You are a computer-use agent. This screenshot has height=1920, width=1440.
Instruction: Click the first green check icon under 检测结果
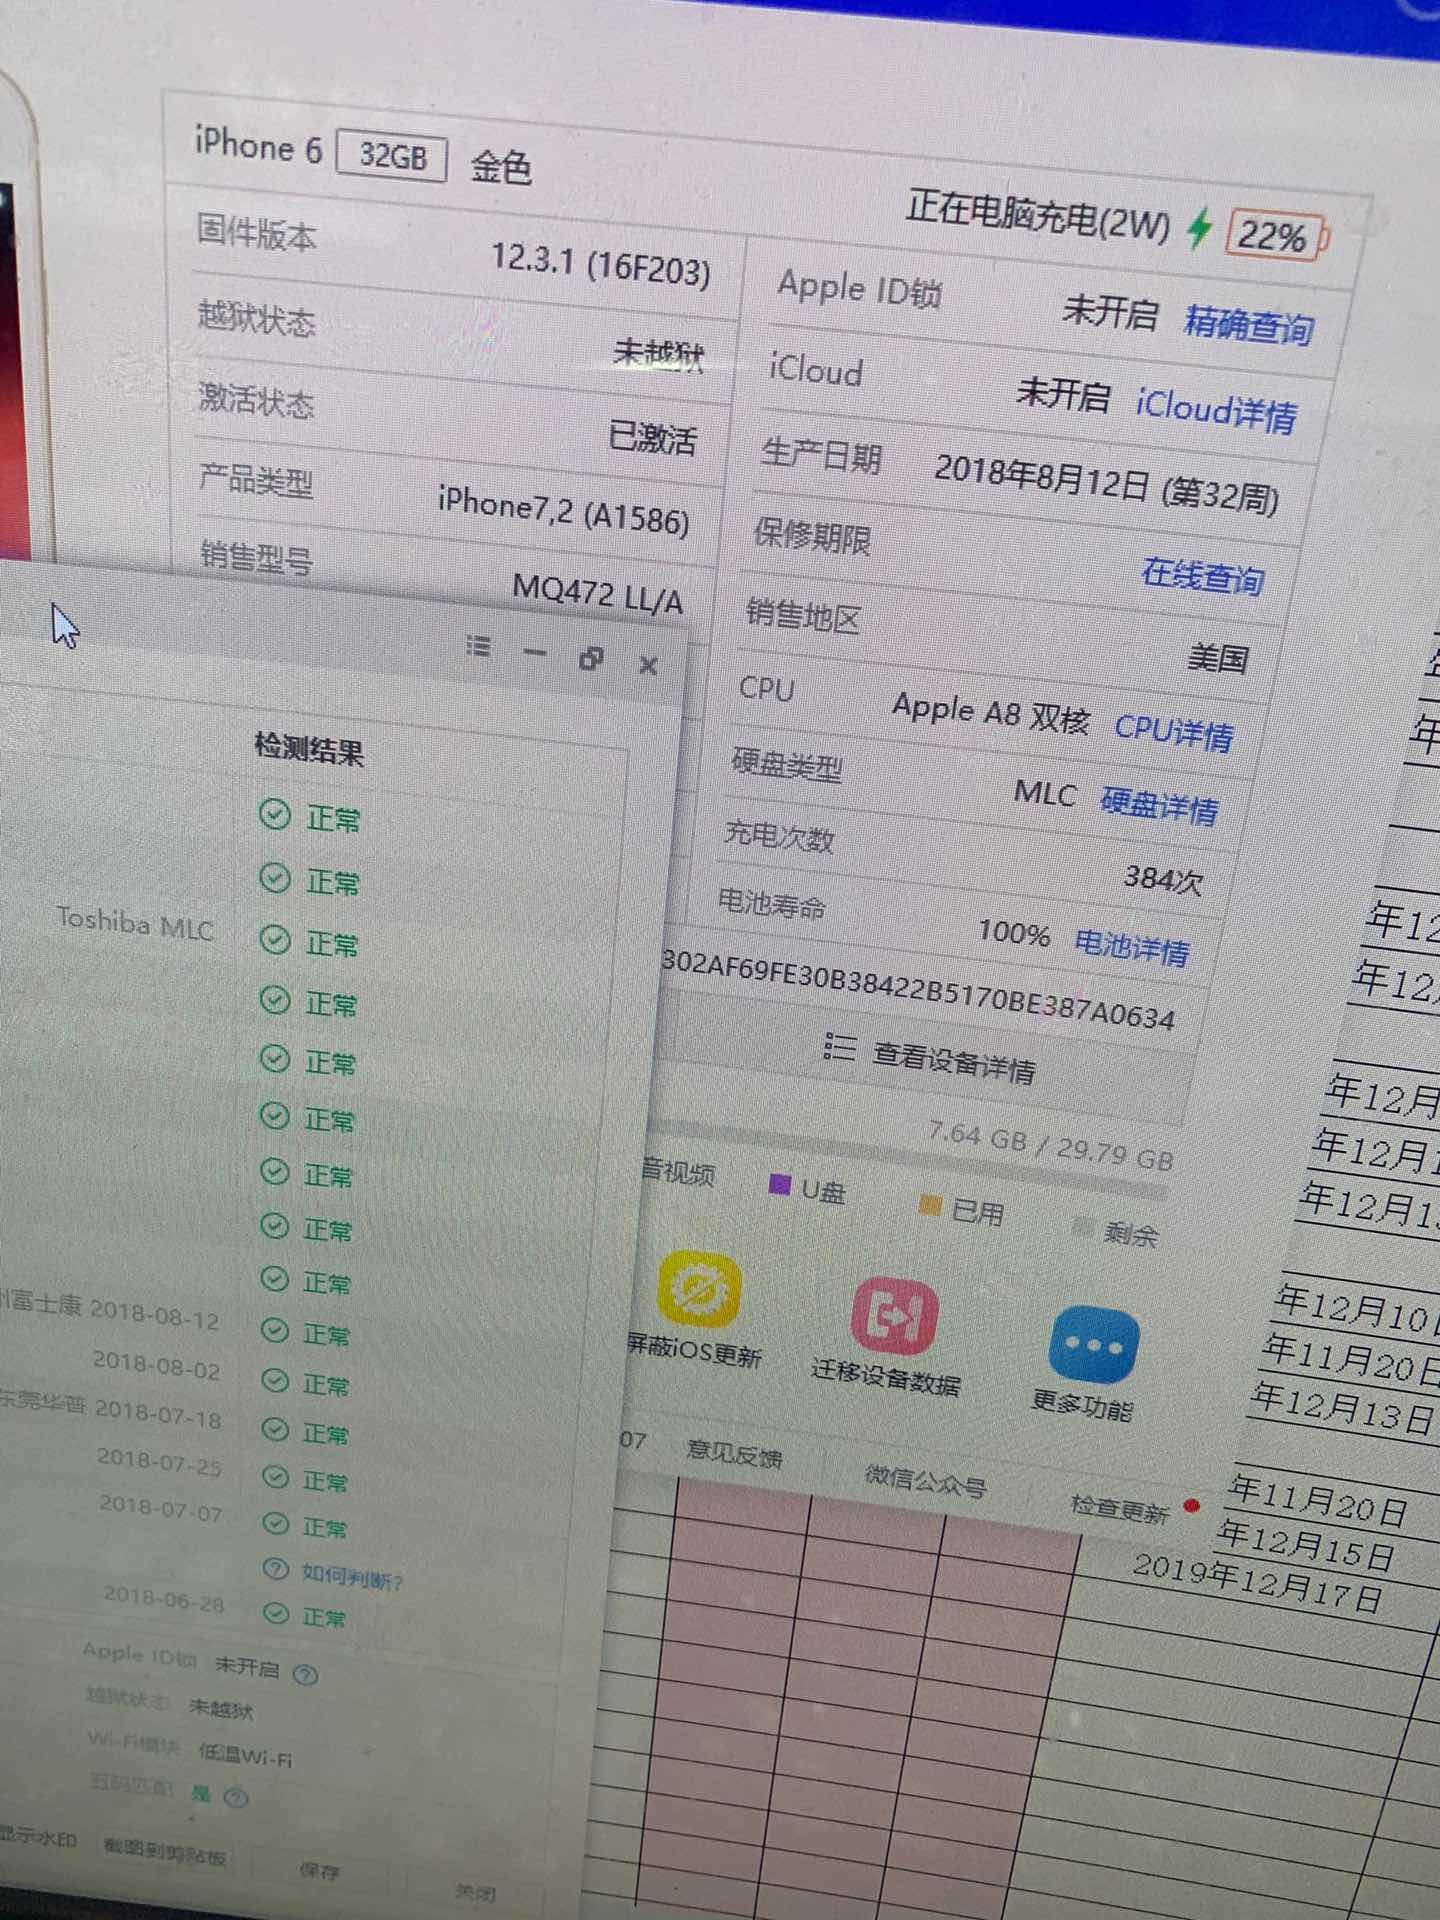point(275,815)
